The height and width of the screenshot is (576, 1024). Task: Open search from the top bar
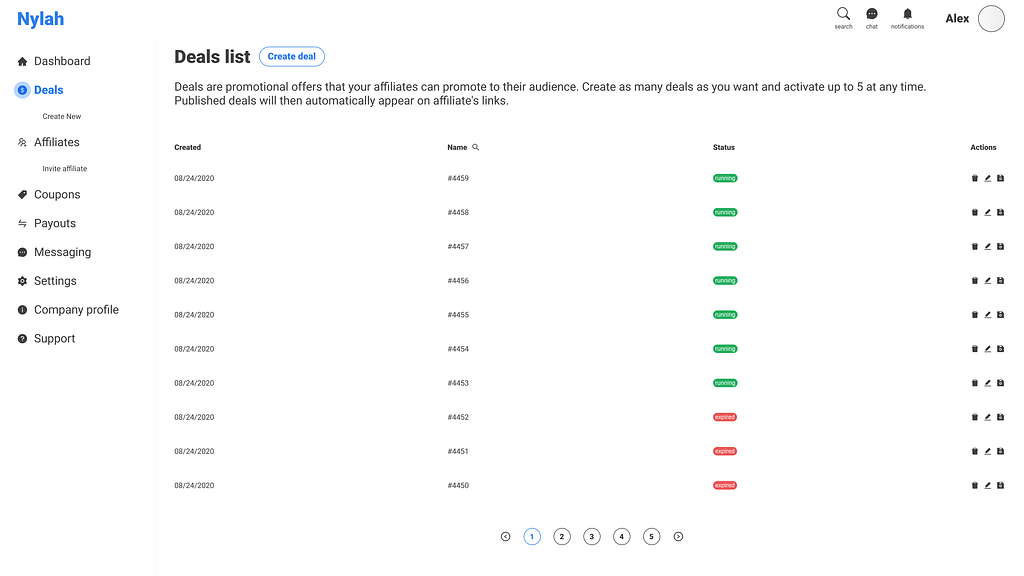[x=843, y=15]
